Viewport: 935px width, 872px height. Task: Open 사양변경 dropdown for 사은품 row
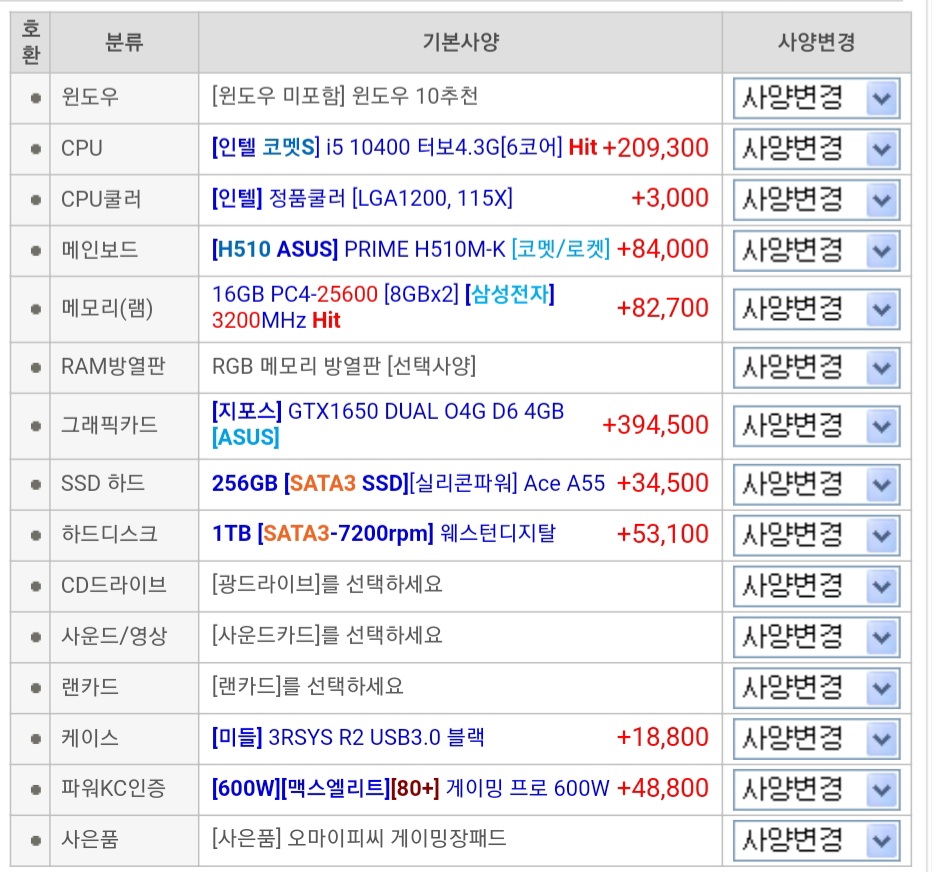pyautogui.click(x=816, y=840)
